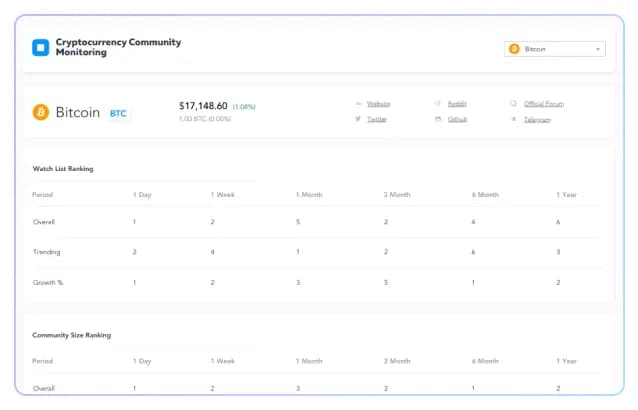Click the 1 Day header in Community Size Ranking
Image resolution: width=638 pixels, height=410 pixels.
point(142,361)
